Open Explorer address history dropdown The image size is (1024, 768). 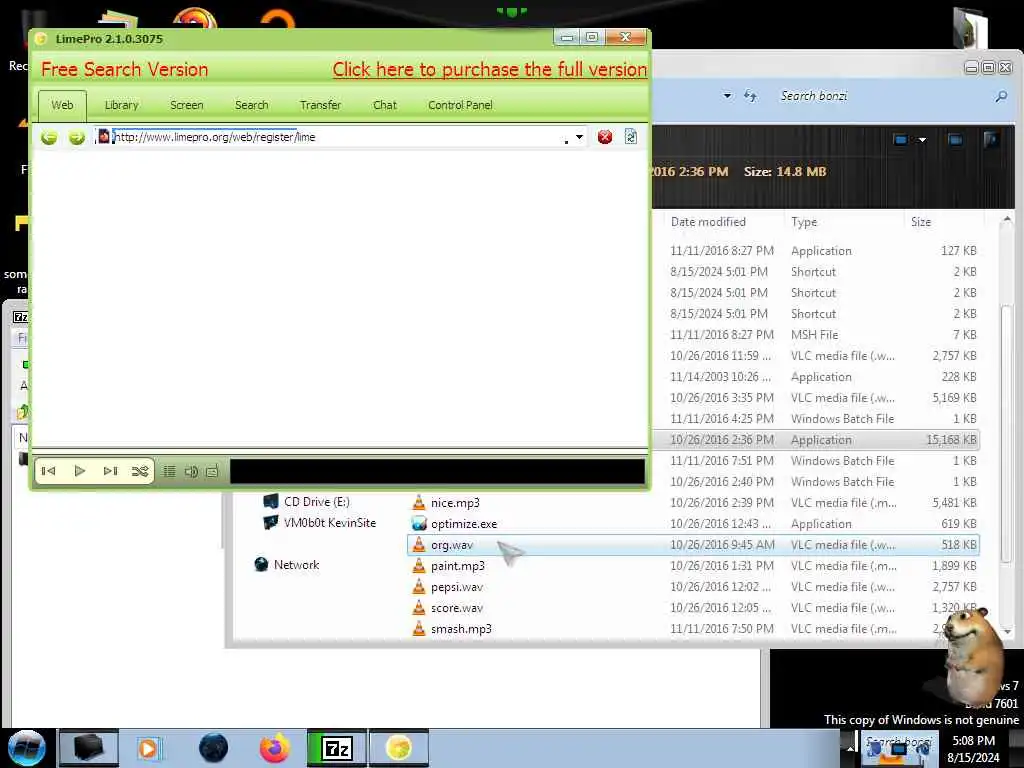point(728,96)
